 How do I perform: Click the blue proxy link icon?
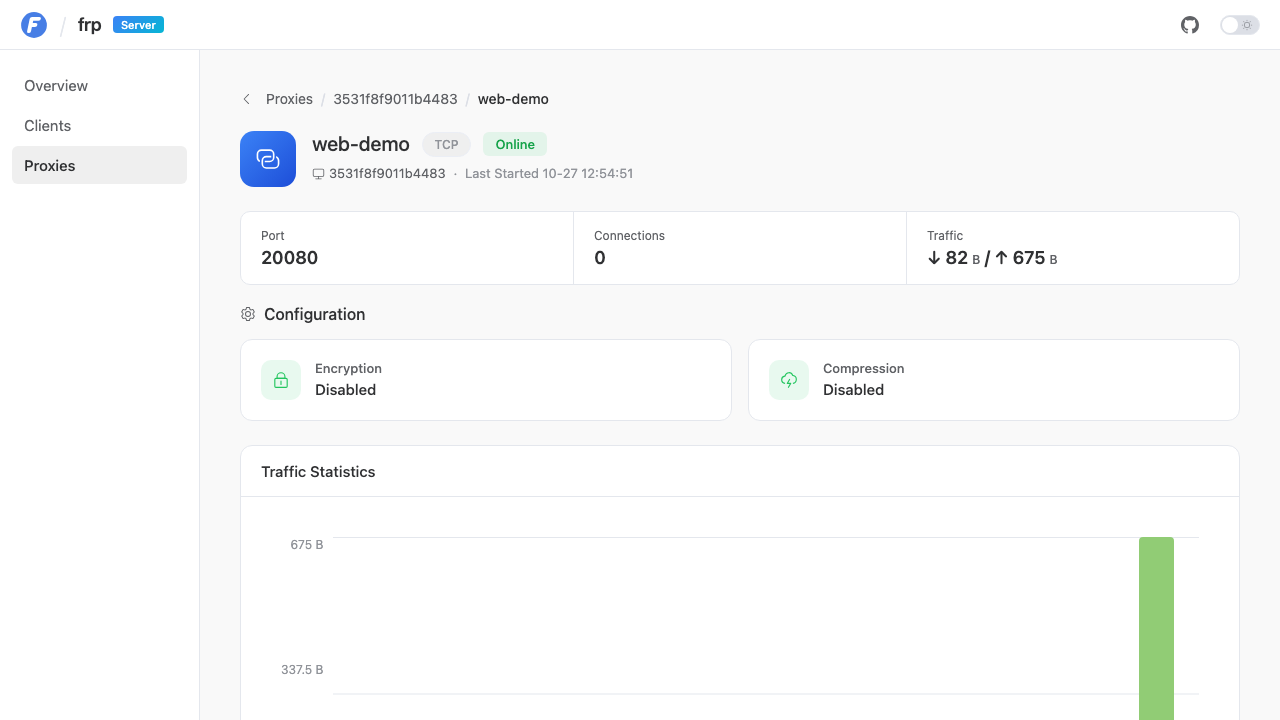tap(268, 159)
